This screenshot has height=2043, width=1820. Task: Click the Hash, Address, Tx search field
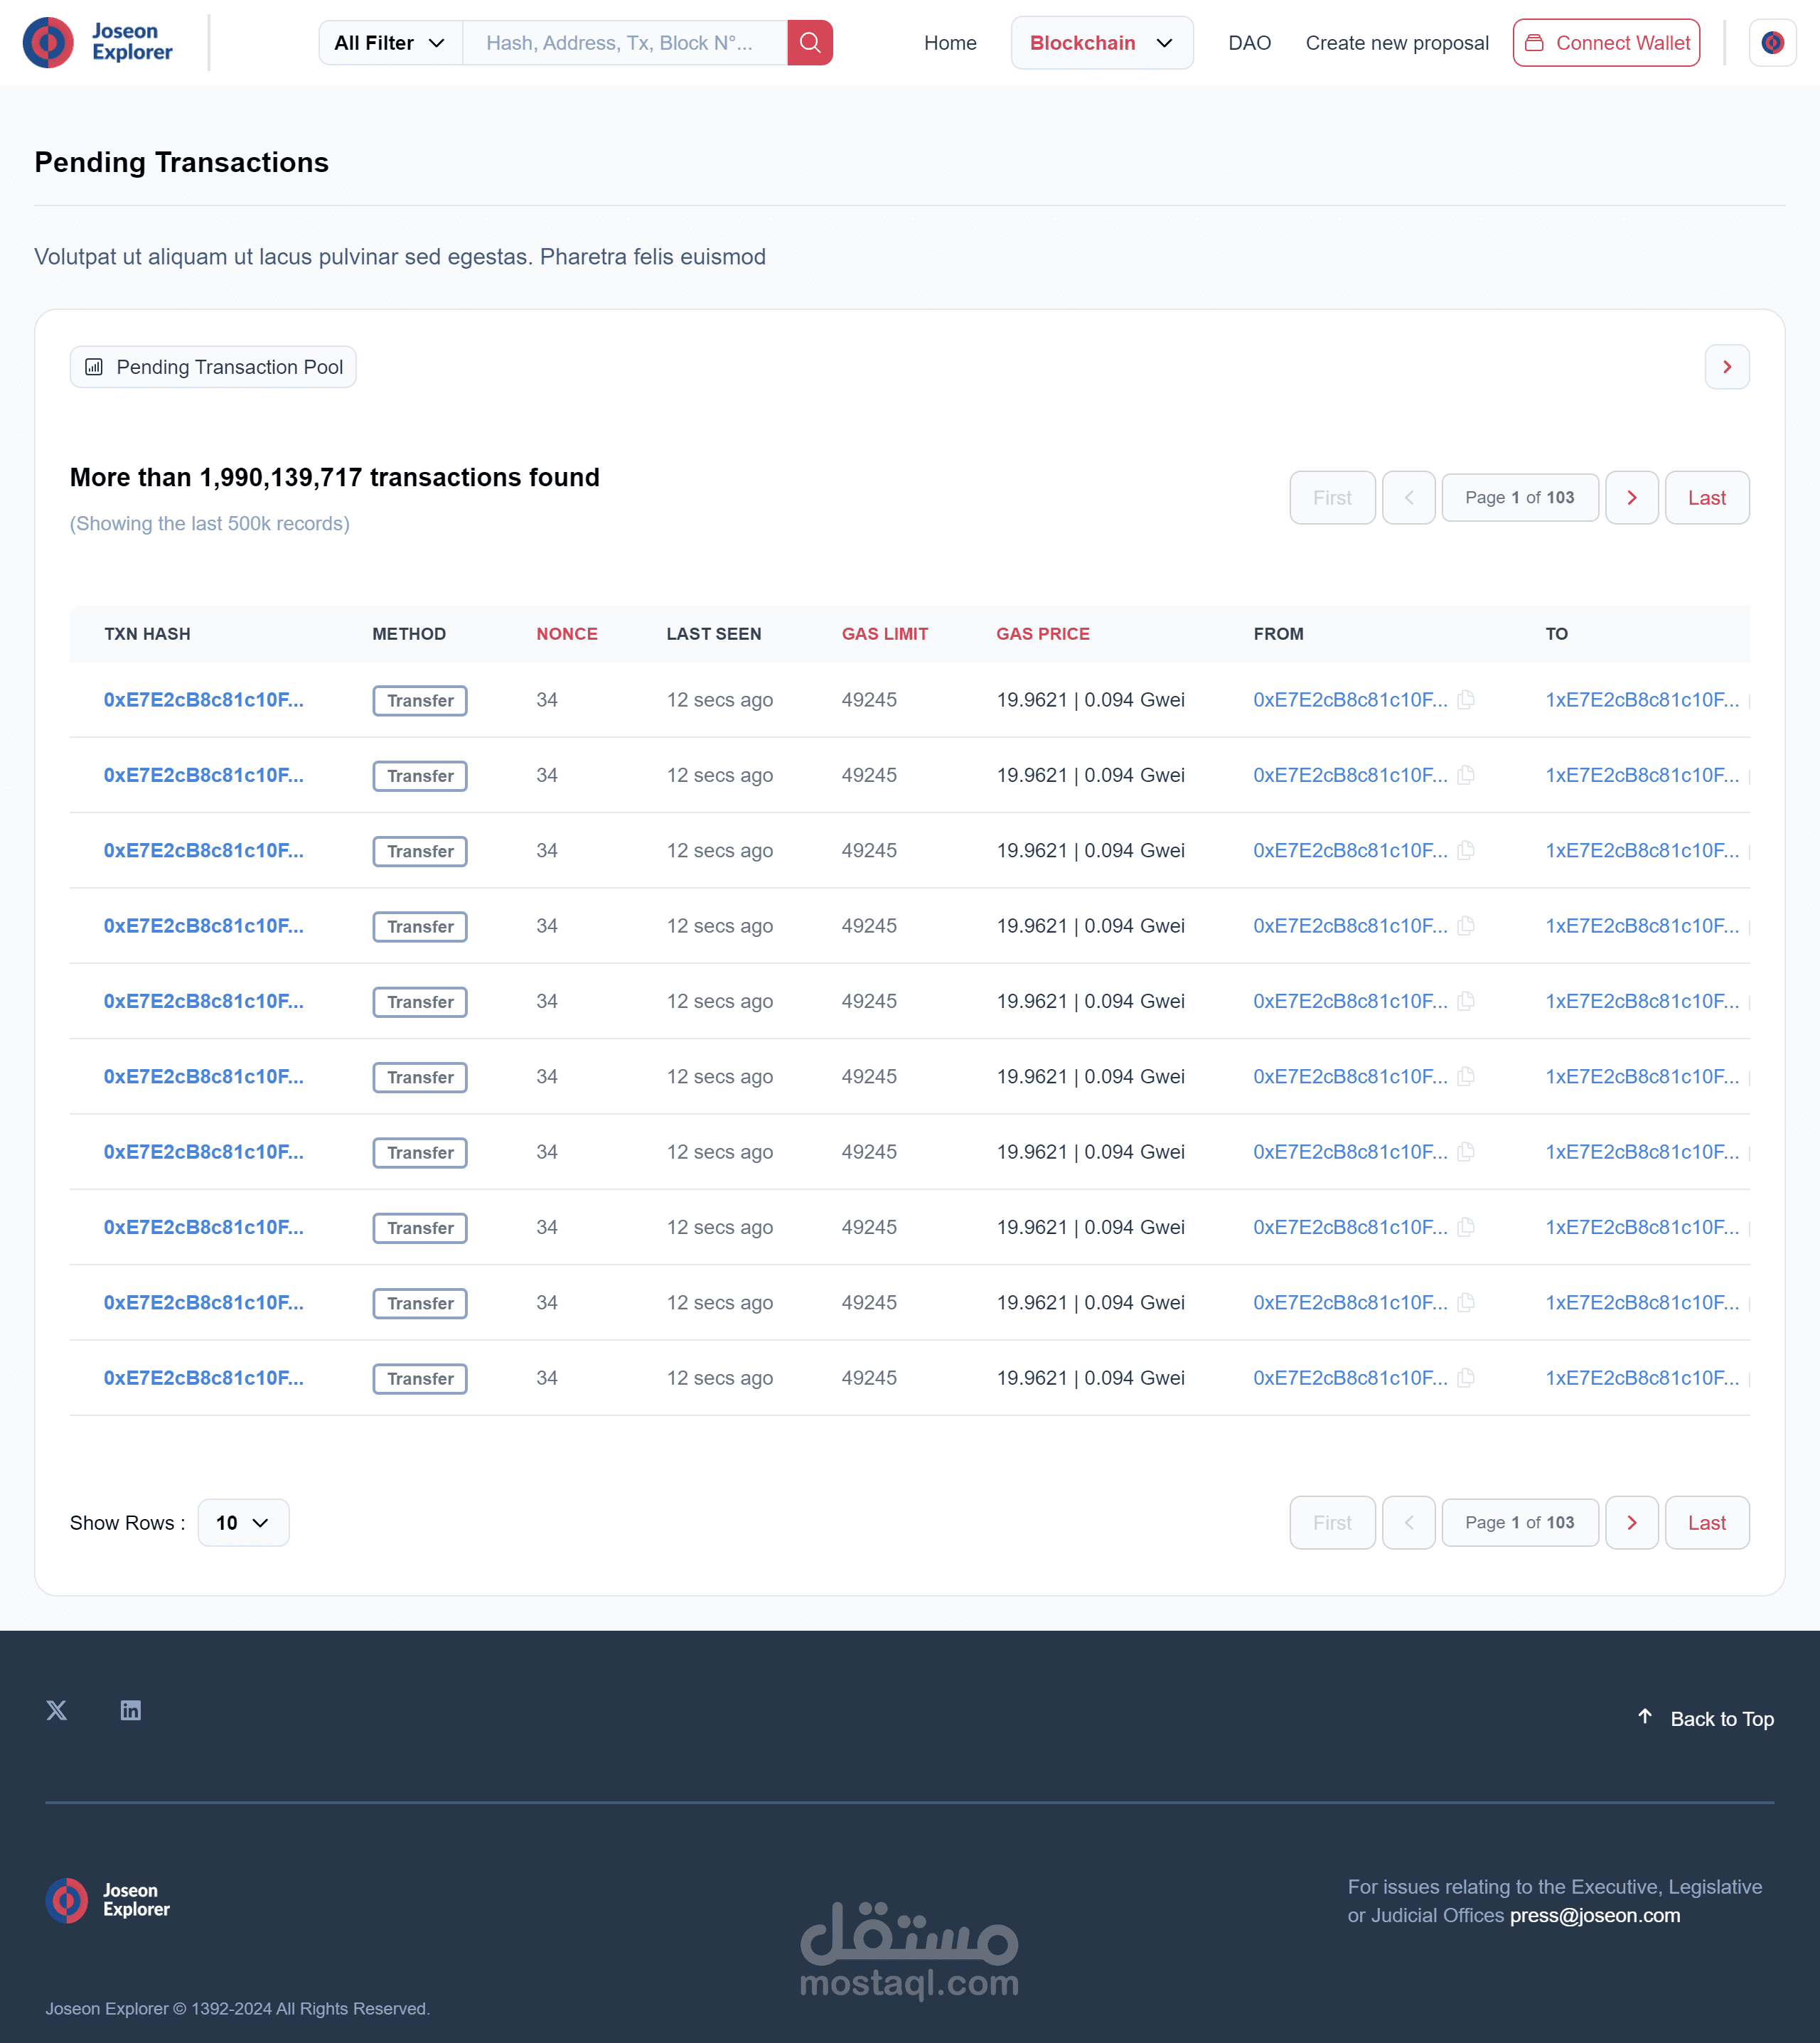click(625, 43)
